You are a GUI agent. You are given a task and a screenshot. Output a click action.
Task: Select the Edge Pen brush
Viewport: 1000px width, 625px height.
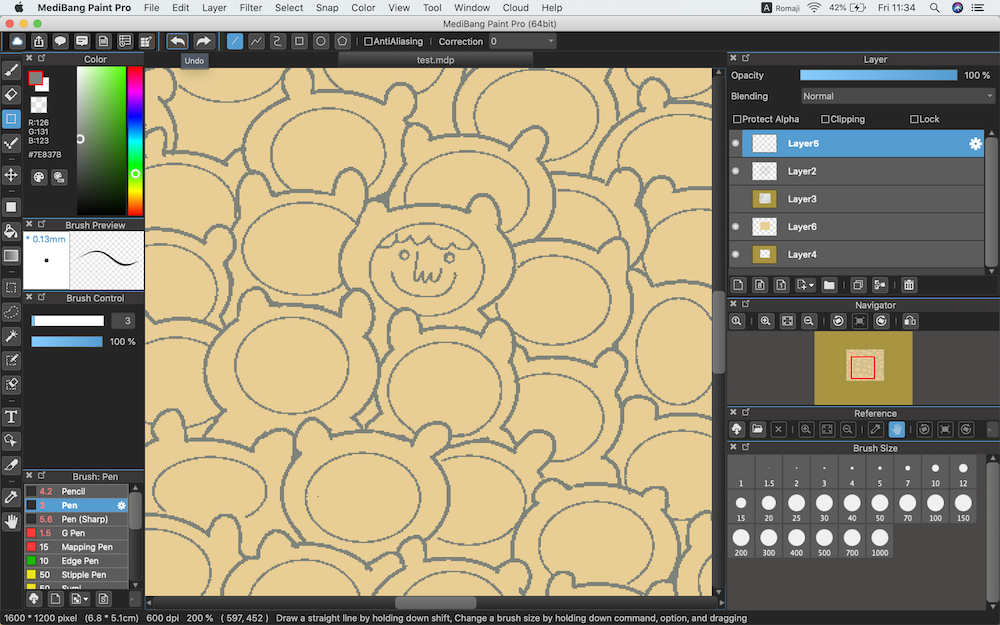tap(77, 561)
